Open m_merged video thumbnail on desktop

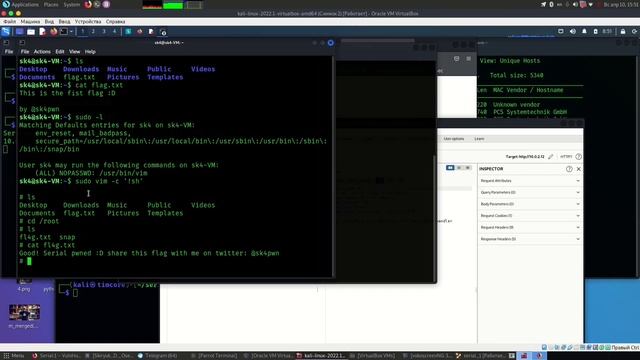(x=24, y=313)
